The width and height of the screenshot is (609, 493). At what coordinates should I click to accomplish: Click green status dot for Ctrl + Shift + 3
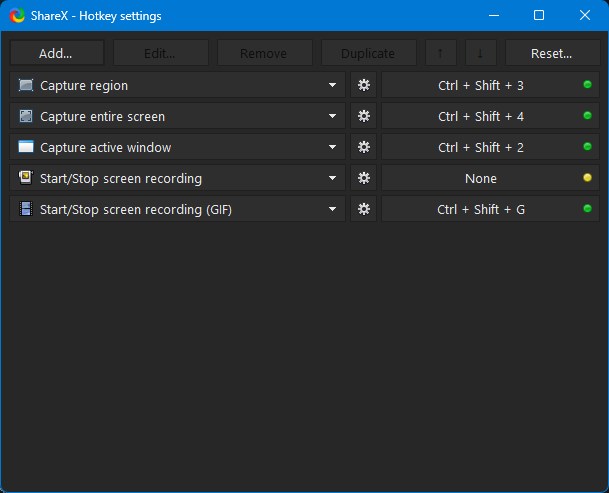(x=587, y=84)
